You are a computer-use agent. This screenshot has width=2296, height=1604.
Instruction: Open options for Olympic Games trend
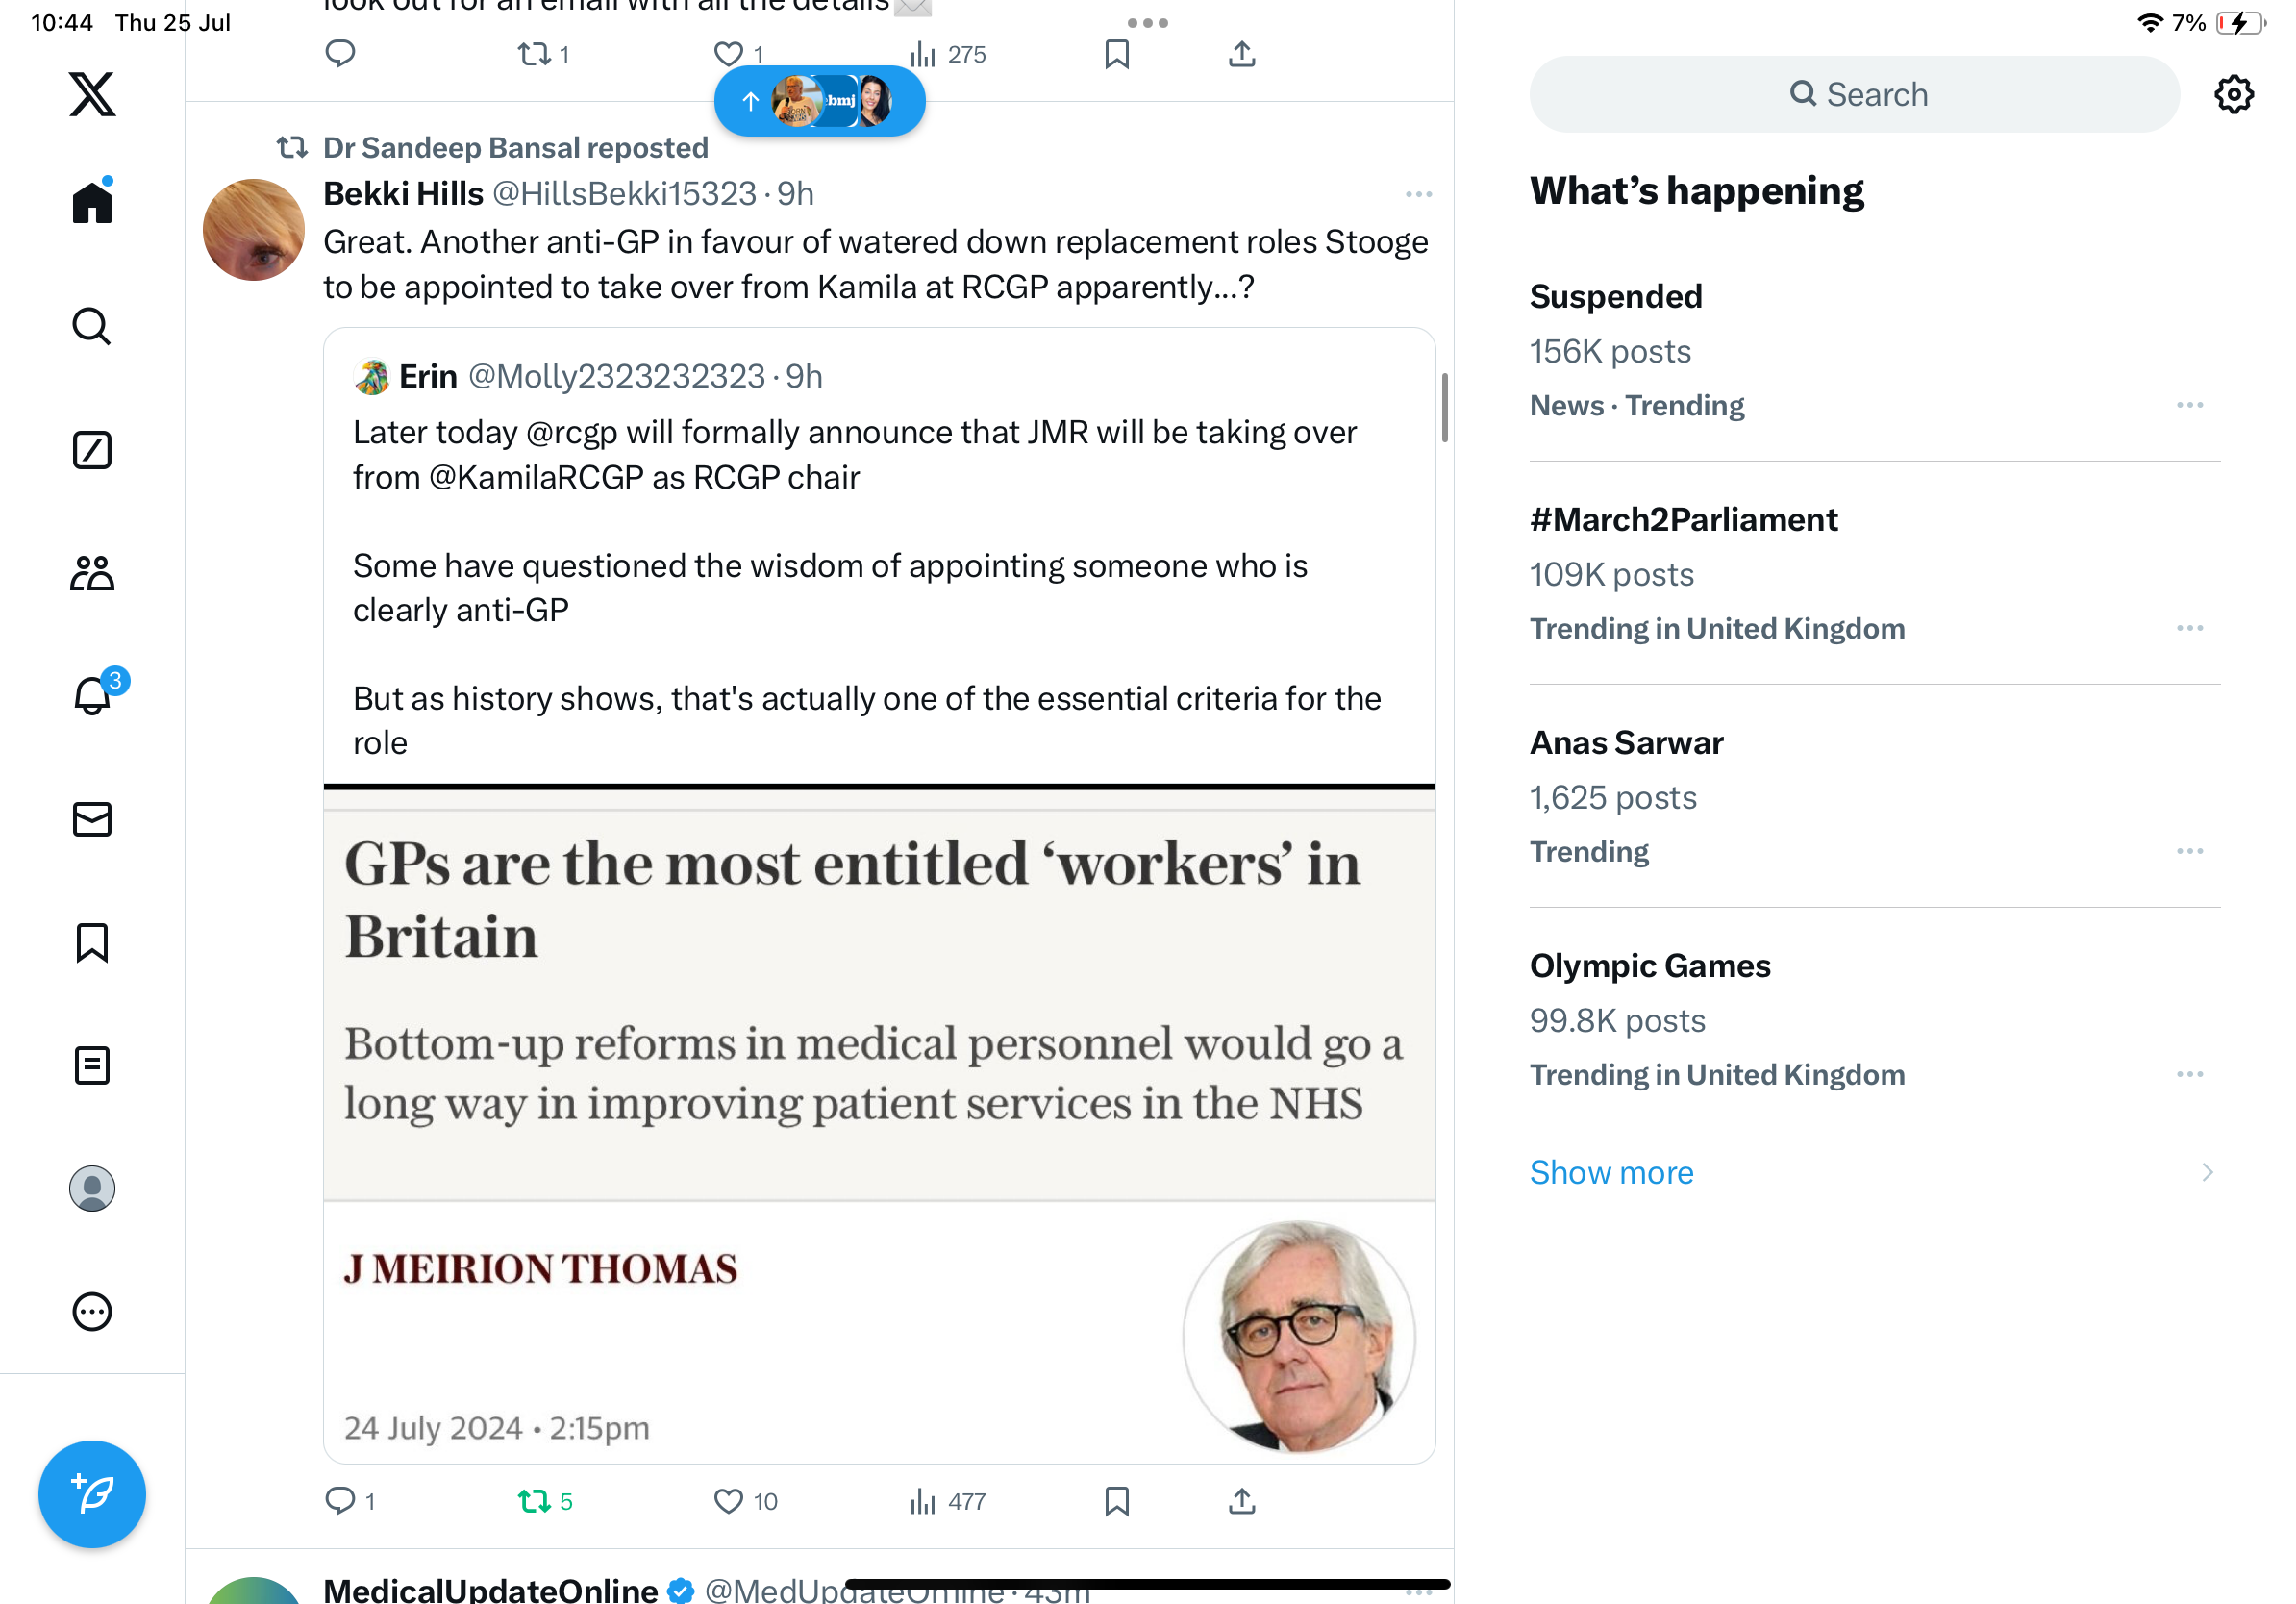(2189, 1074)
